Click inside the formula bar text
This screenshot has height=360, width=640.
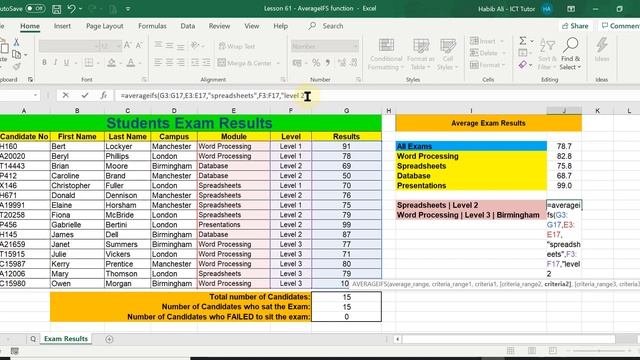pos(212,96)
